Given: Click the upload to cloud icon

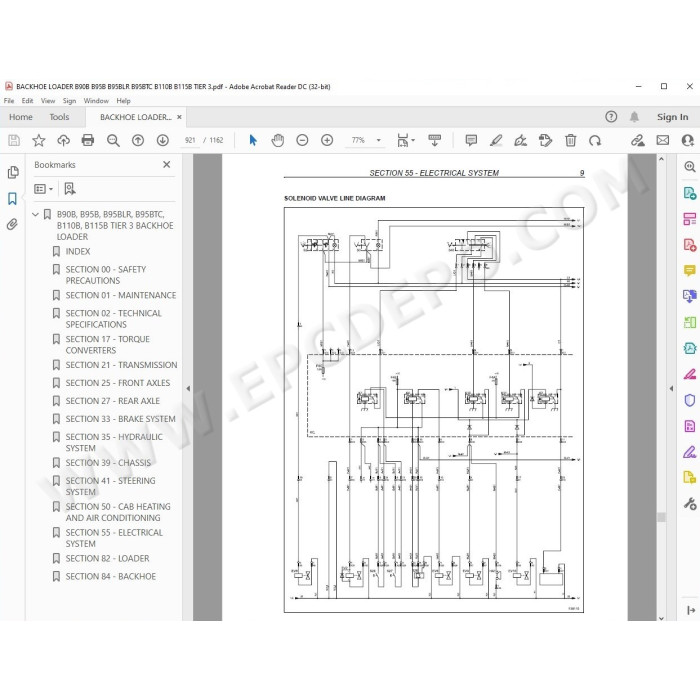Looking at the screenshot, I should (63, 141).
